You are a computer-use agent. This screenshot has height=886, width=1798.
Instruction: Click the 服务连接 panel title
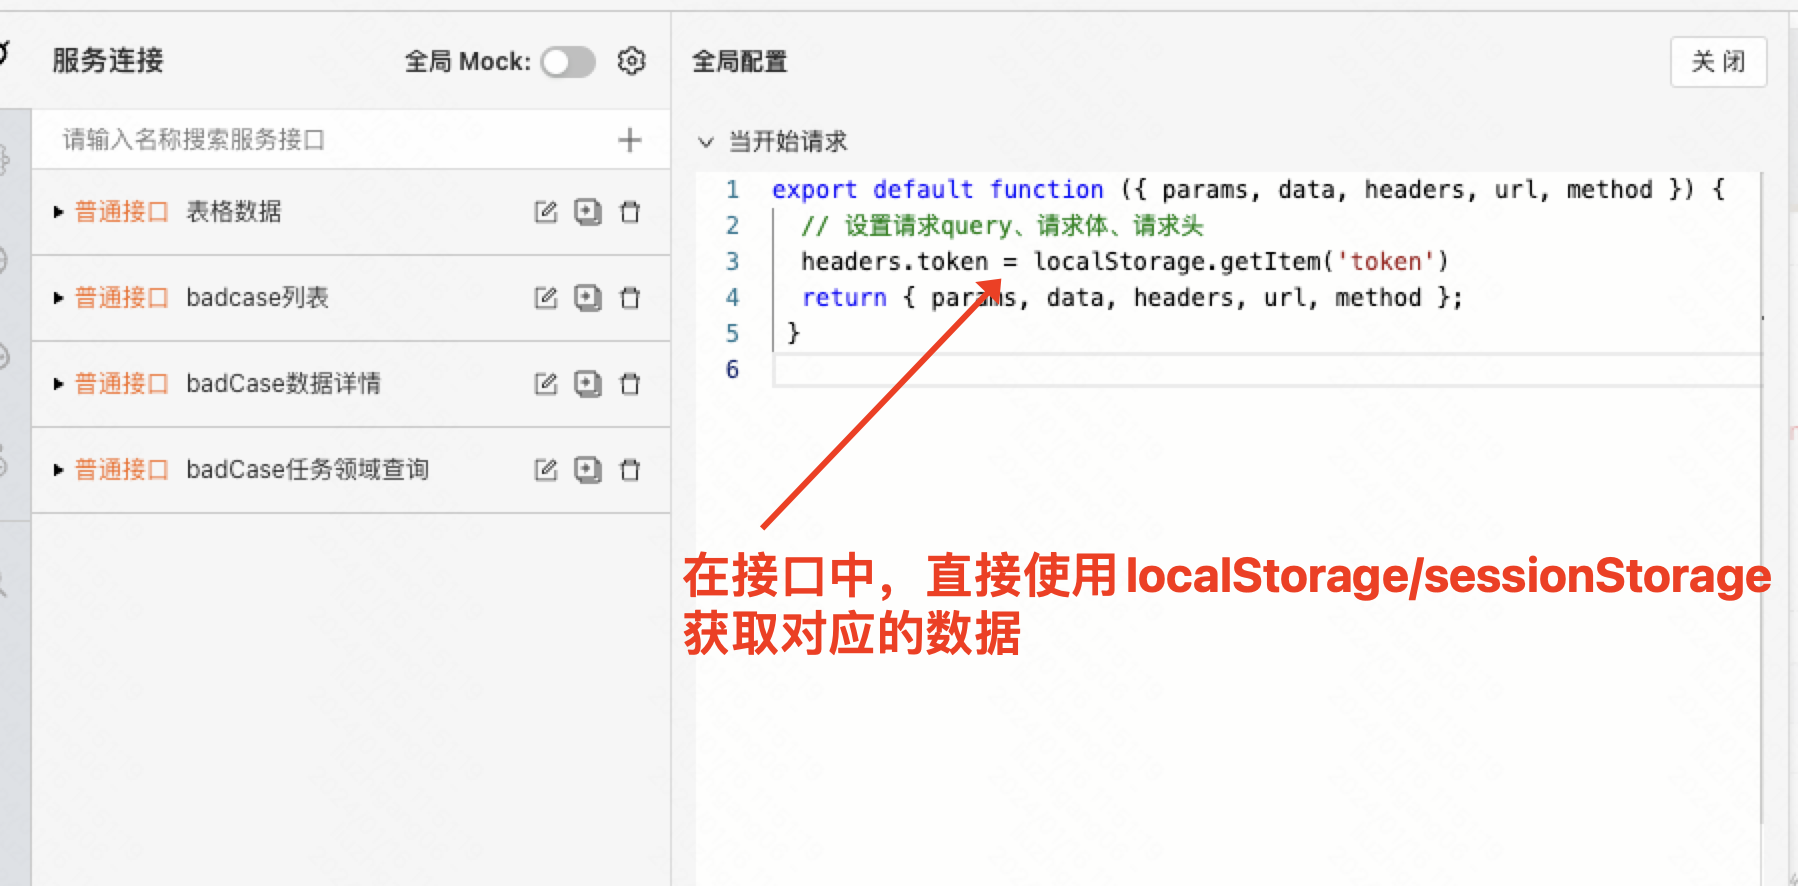pos(108,61)
